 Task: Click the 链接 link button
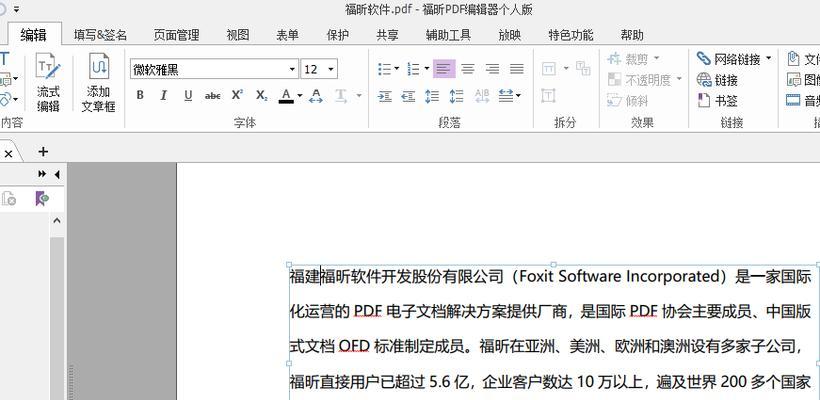click(x=717, y=80)
